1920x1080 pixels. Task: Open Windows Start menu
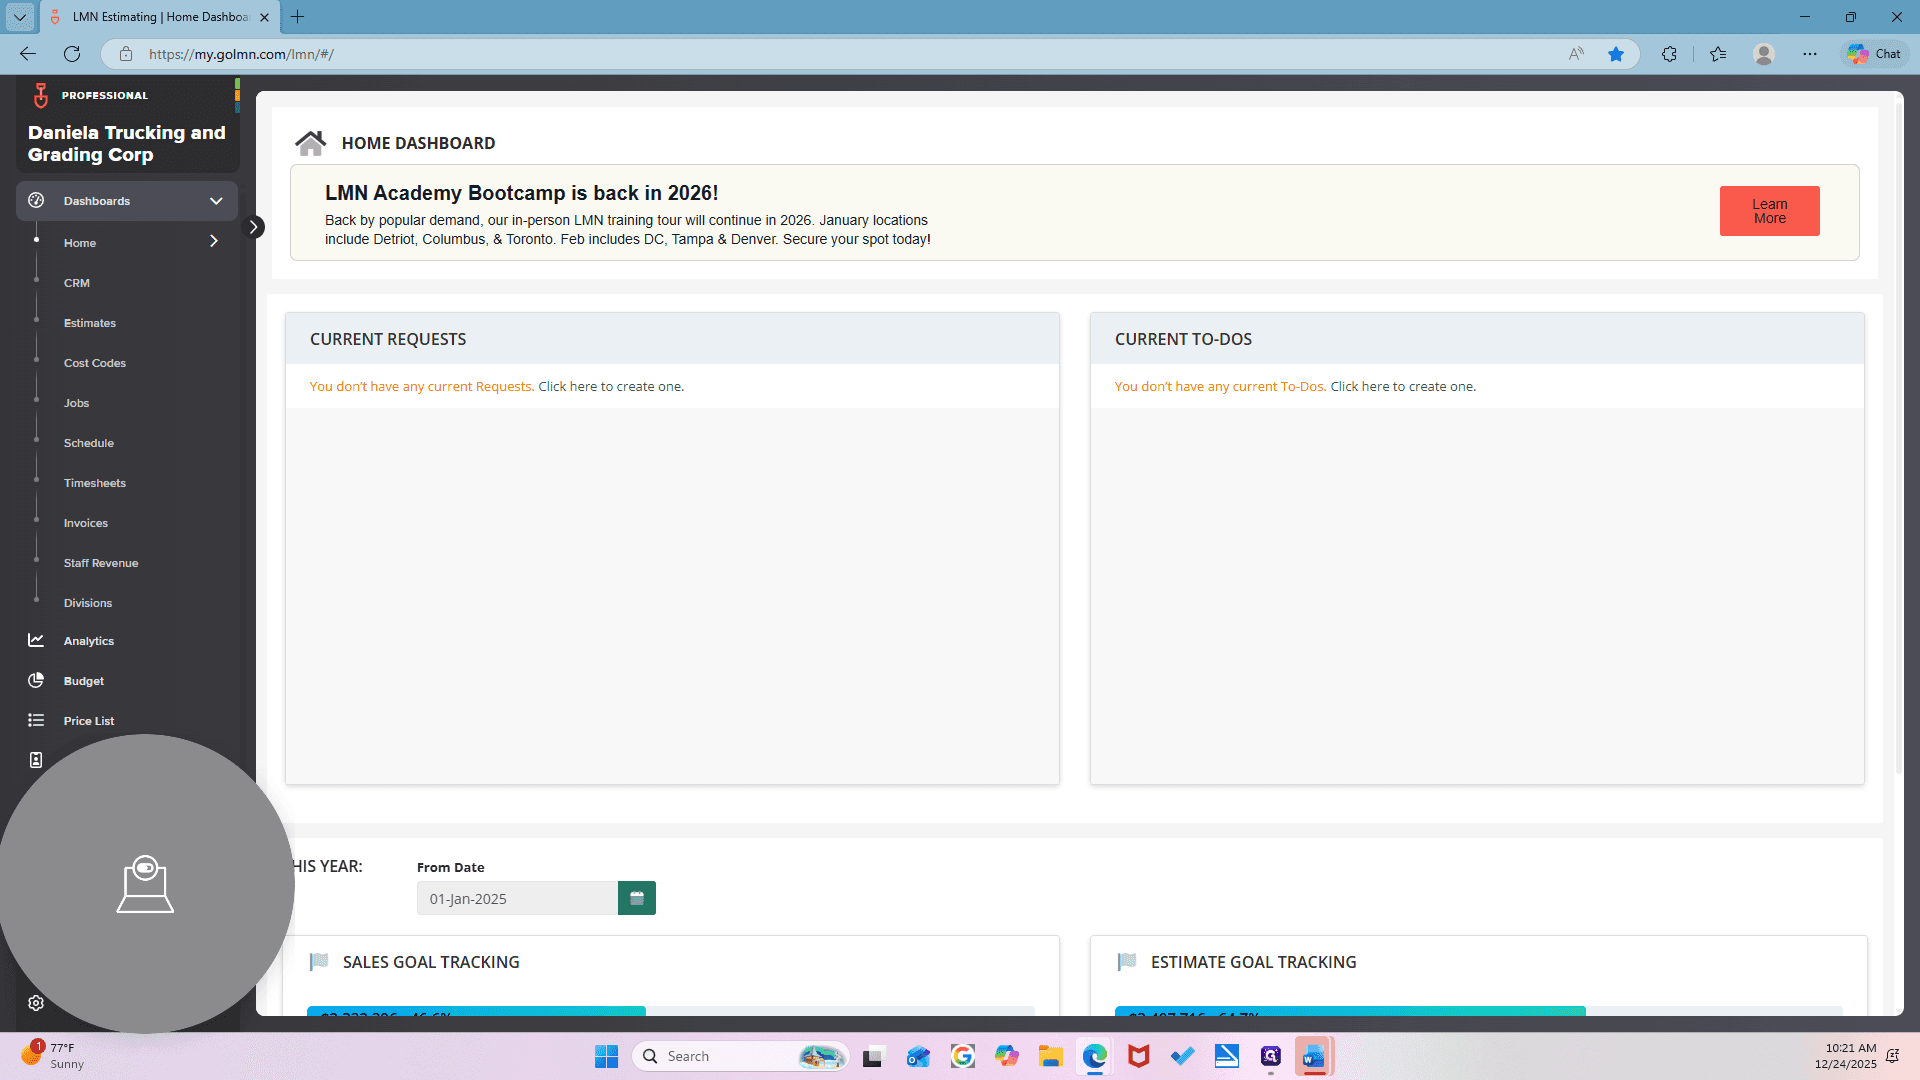[606, 1056]
